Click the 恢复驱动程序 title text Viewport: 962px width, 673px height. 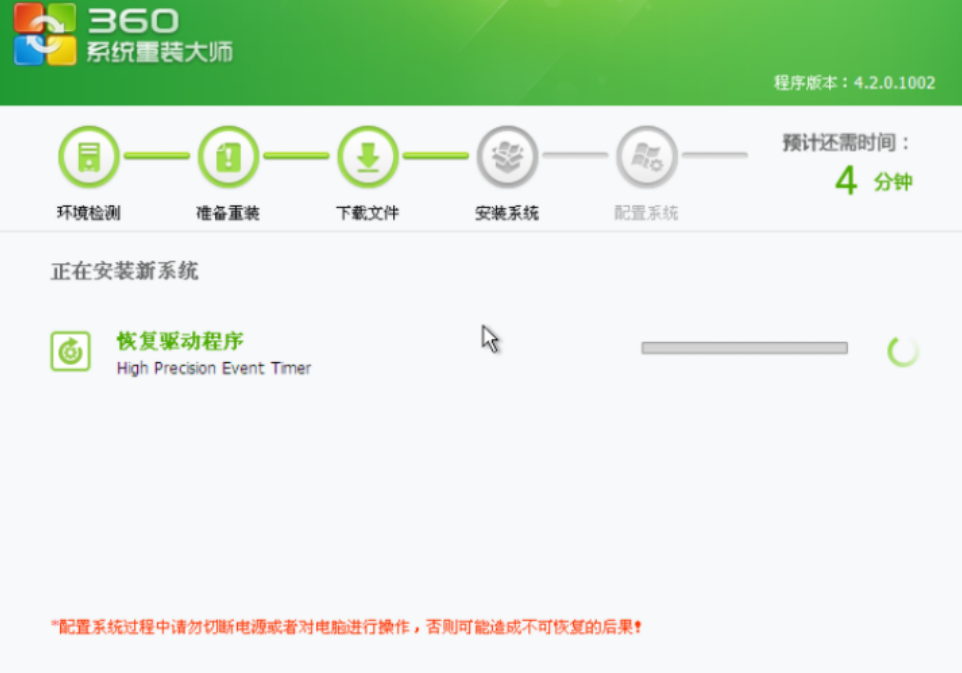[x=180, y=341]
